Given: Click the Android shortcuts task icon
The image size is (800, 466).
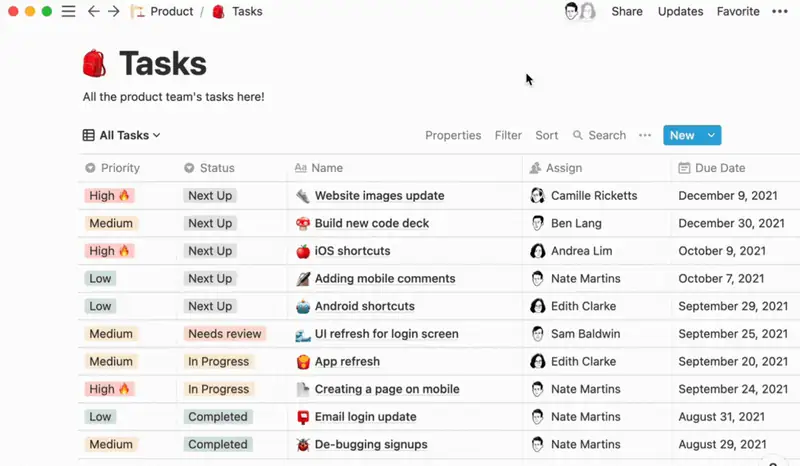Looking at the screenshot, I should pyautogui.click(x=303, y=306).
